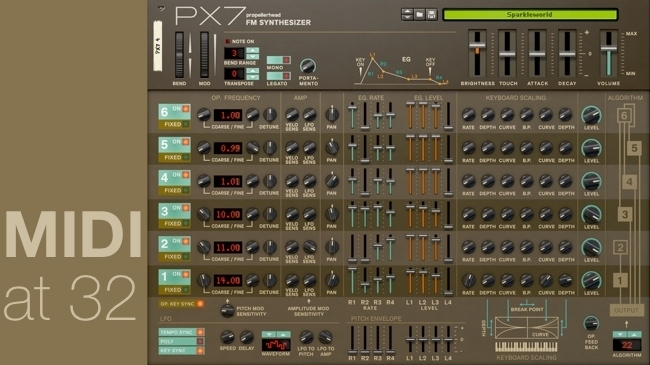This screenshot has width=650, height=365.
Task: Click operator 1 keyboard scaling Rate knob
Action: coord(468,280)
